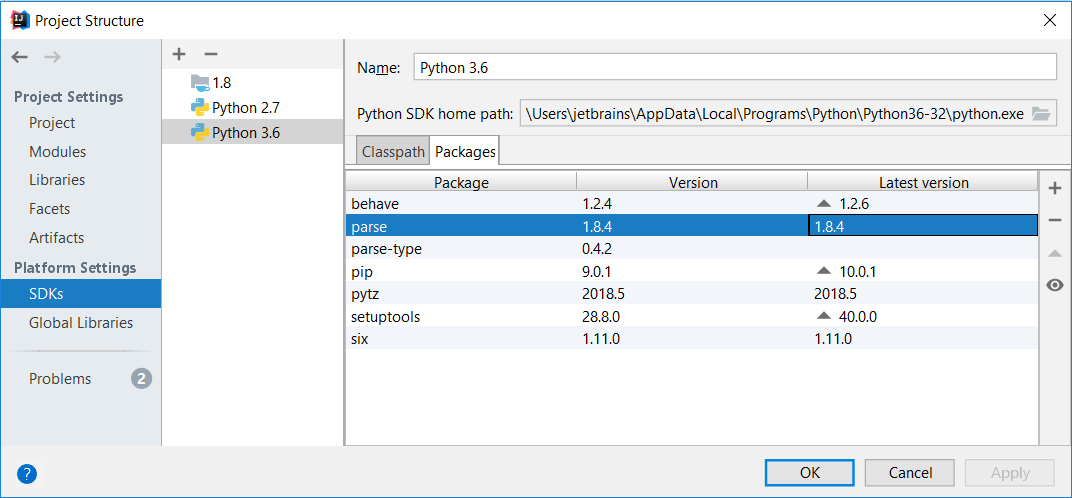
Task: Switch to the Classpath tab
Action: point(392,152)
